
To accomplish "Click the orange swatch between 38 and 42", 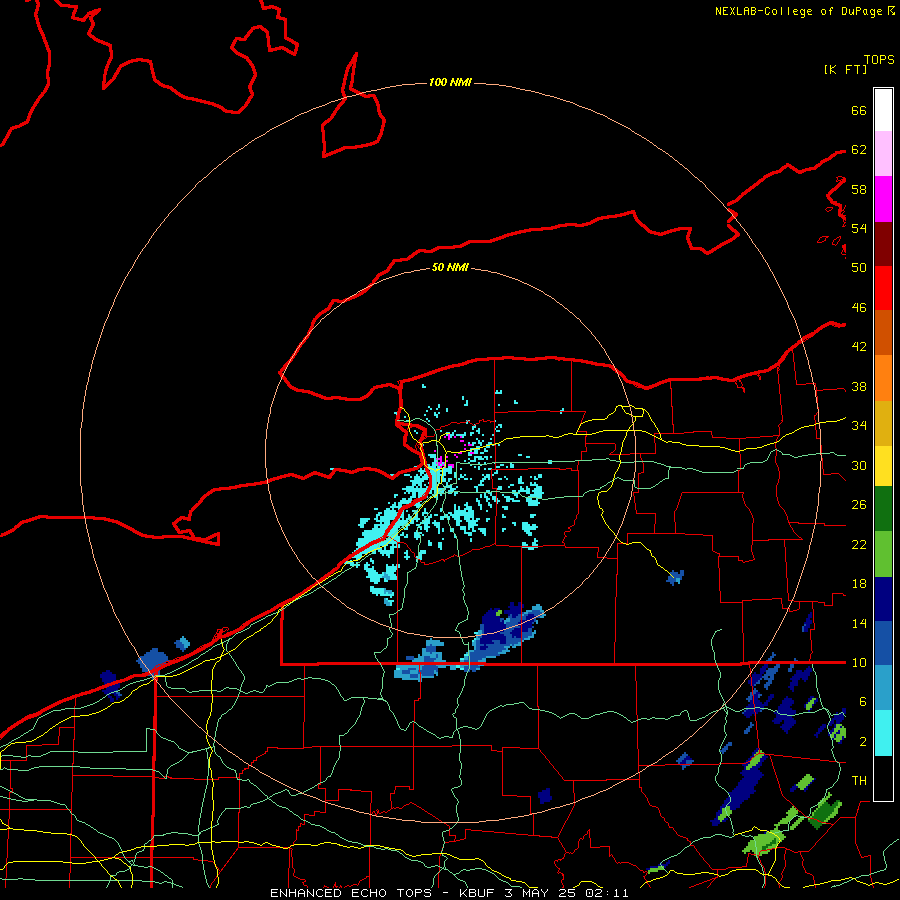I will [883, 378].
